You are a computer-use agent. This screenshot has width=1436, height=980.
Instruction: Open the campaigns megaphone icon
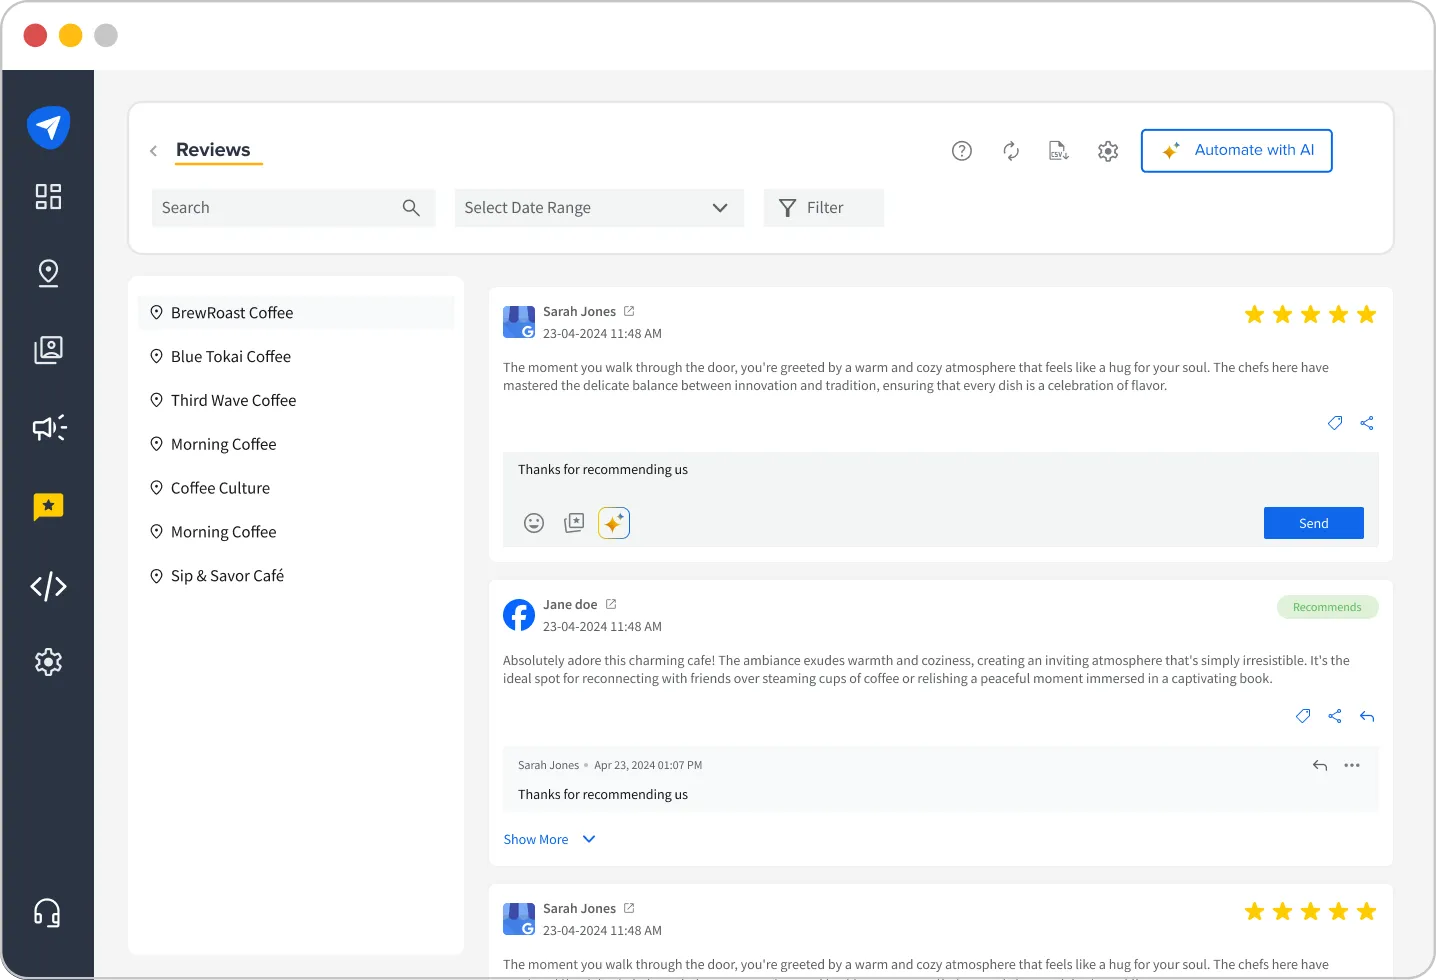[48, 428]
